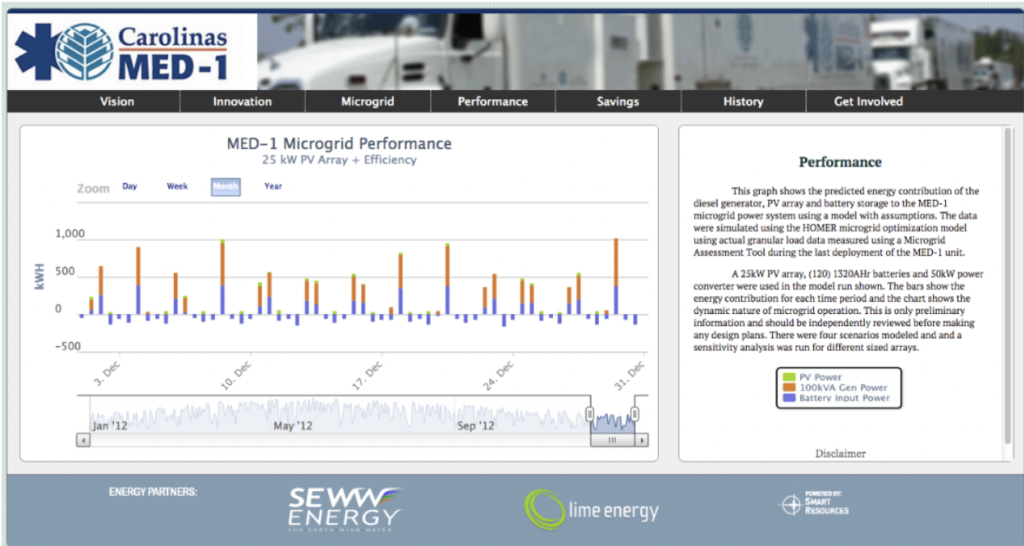Click the 1,000 y-axis value

70,234
